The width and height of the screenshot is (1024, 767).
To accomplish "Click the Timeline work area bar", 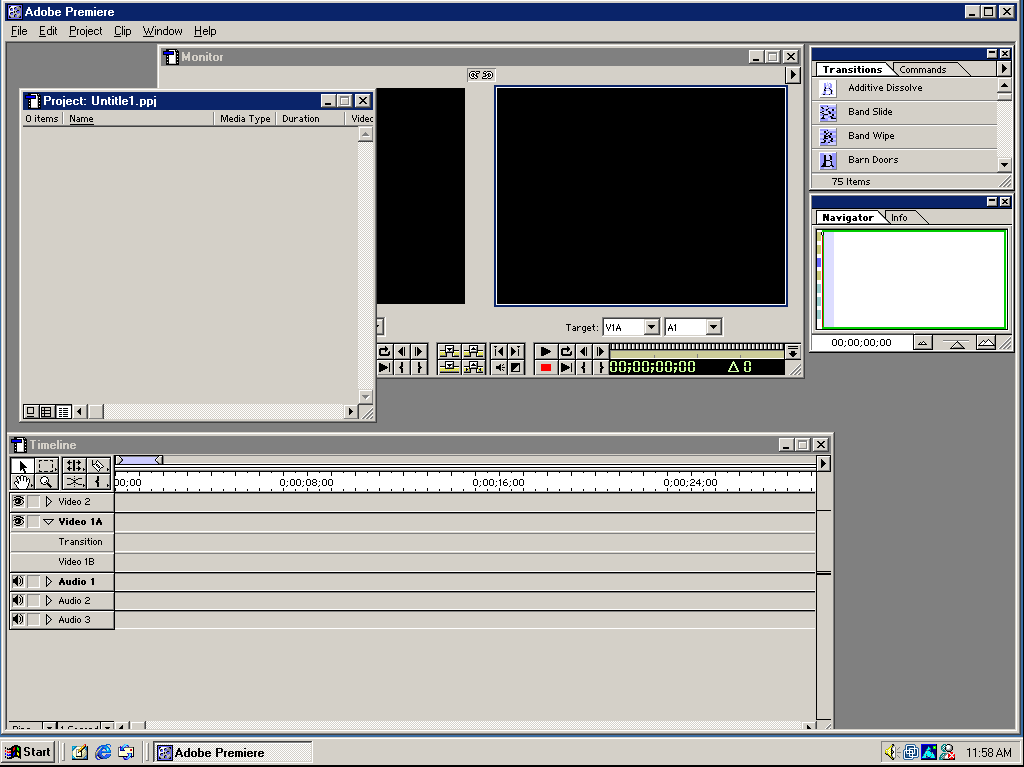I will [x=139, y=460].
